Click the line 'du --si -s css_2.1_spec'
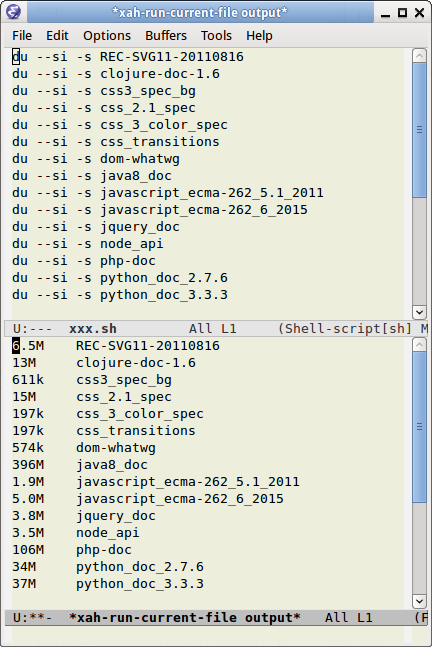Image resolution: width=432 pixels, height=647 pixels. [x=104, y=108]
